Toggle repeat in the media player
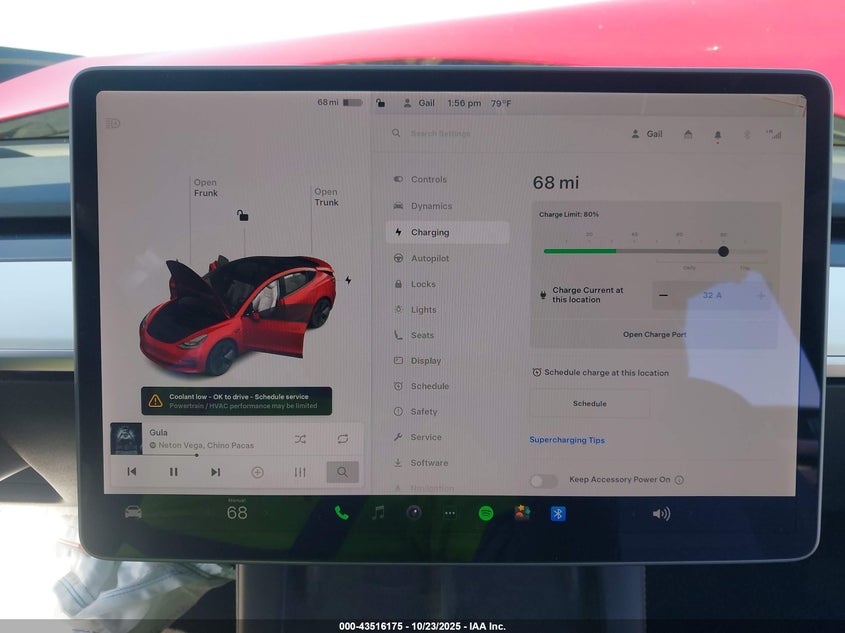This screenshot has width=845, height=633. click(342, 439)
